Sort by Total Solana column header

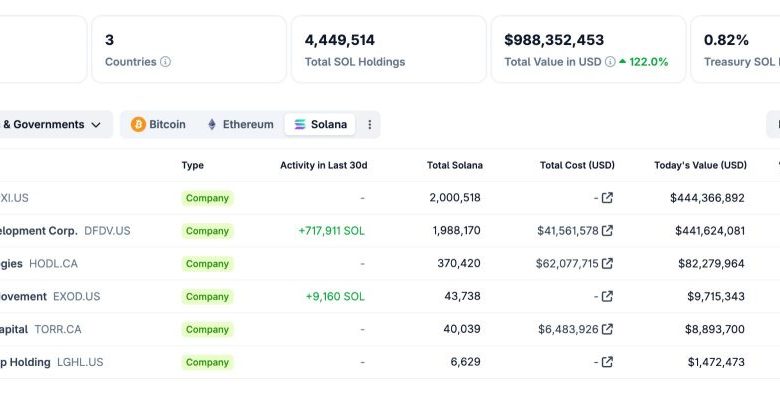click(455, 166)
